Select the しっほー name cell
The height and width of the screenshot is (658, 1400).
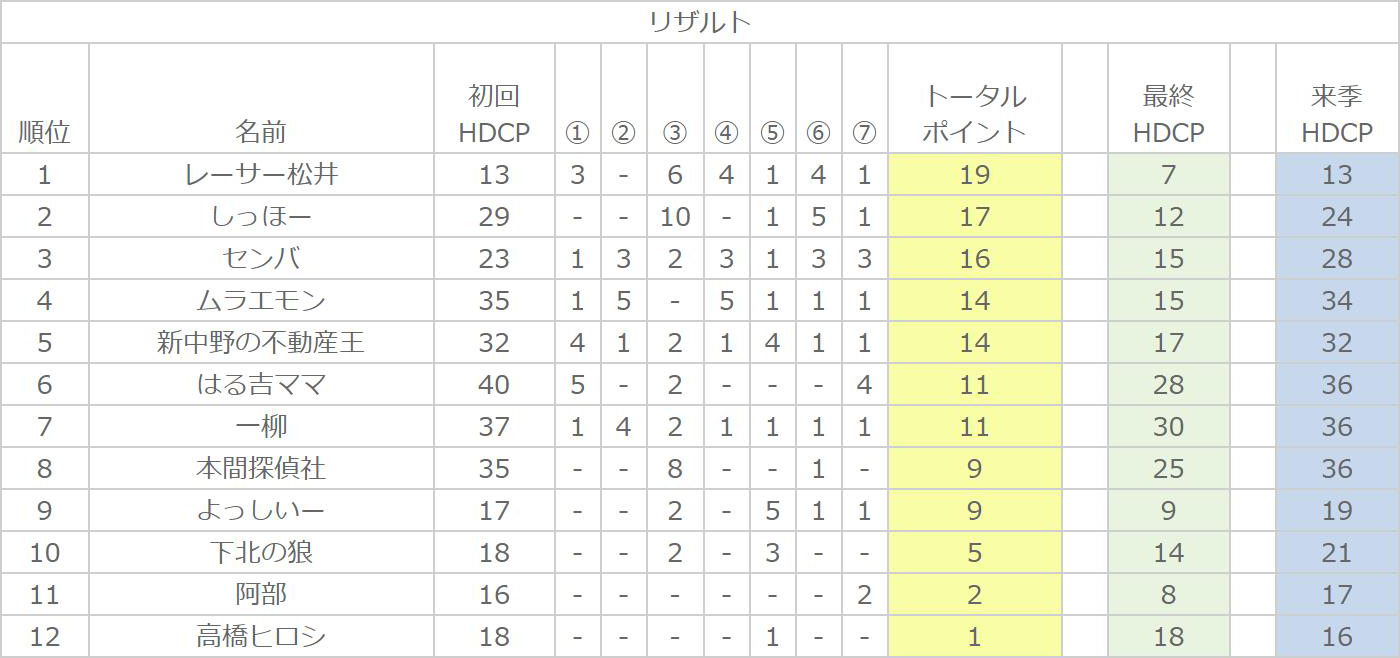pyautogui.click(x=261, y=217)
